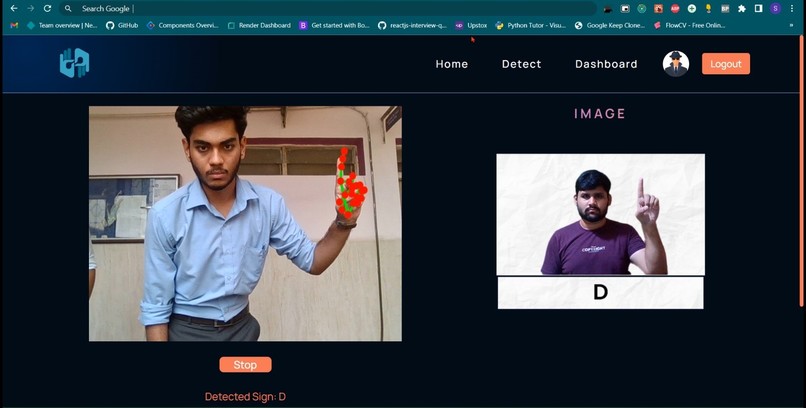806x408 pixels.
Task: Open the Detect nav item
Action: pyautogui.click(x=522, y=64)
